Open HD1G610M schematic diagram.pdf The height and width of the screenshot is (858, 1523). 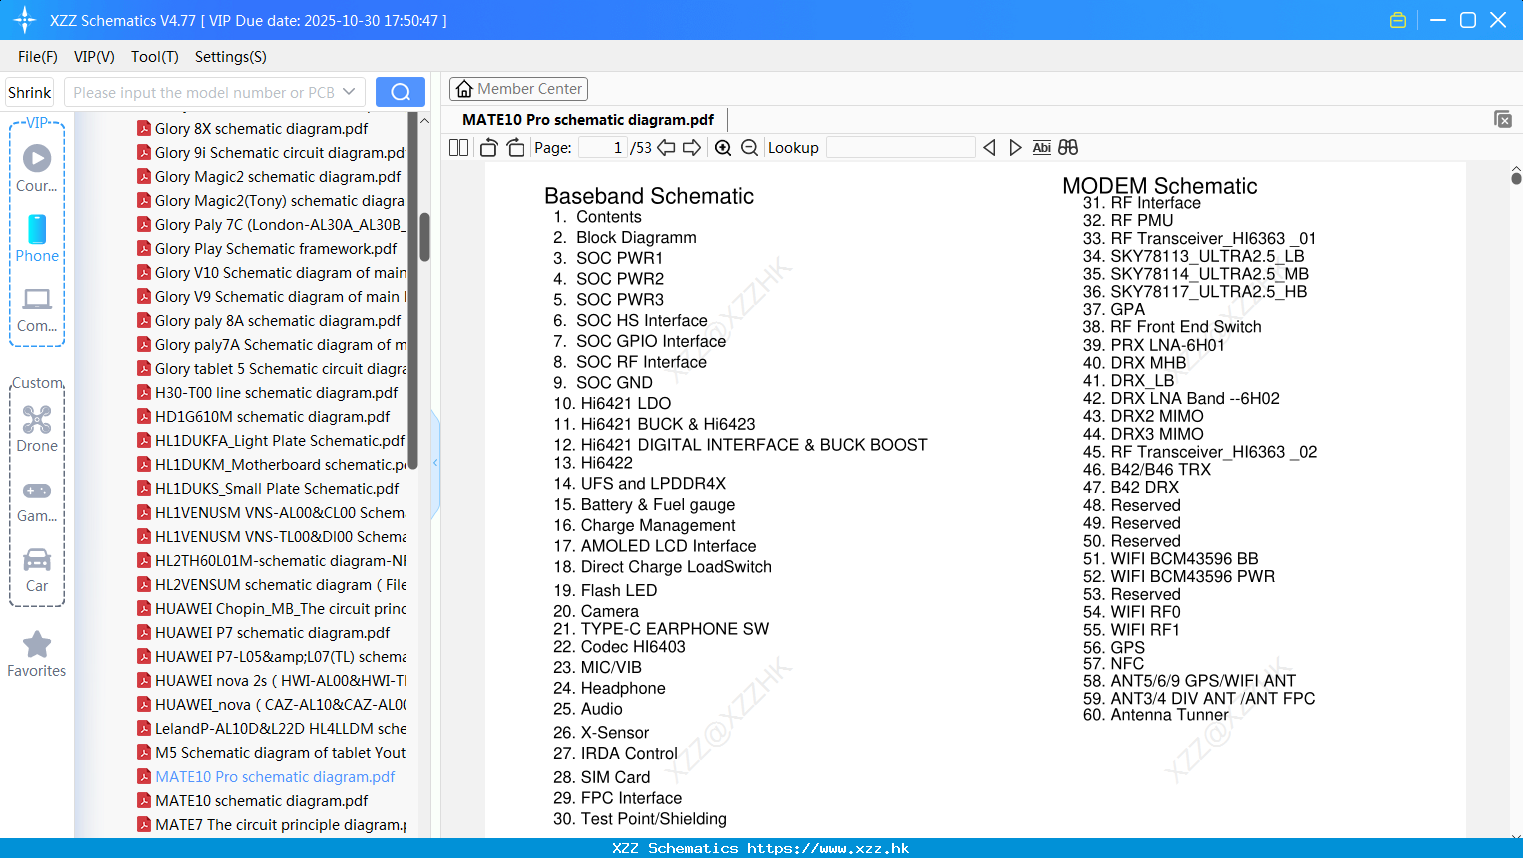273,416
